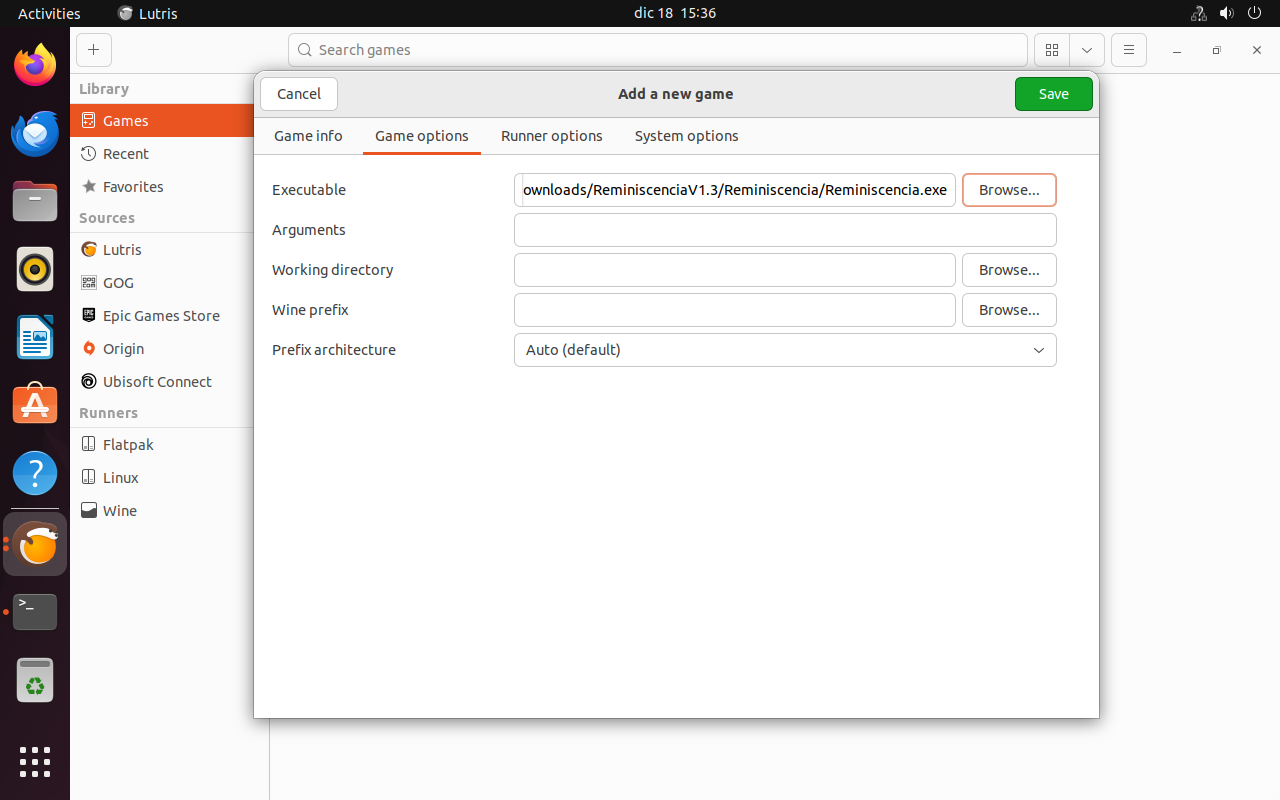The image size is (1280, 800).
Task: Open Activities overview
Action: 49,13
